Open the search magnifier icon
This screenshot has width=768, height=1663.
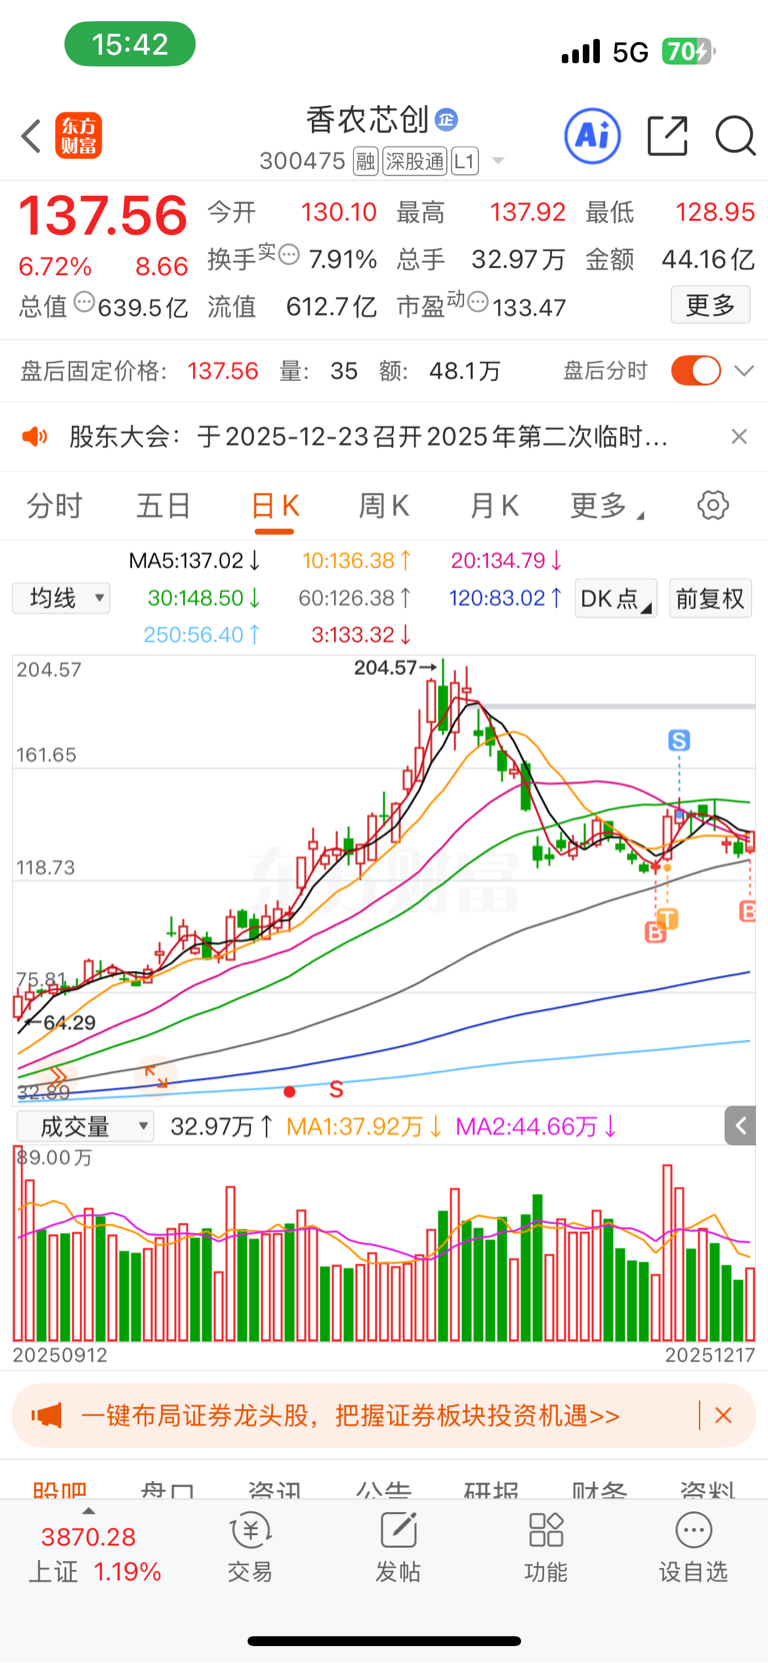(735, 136)
